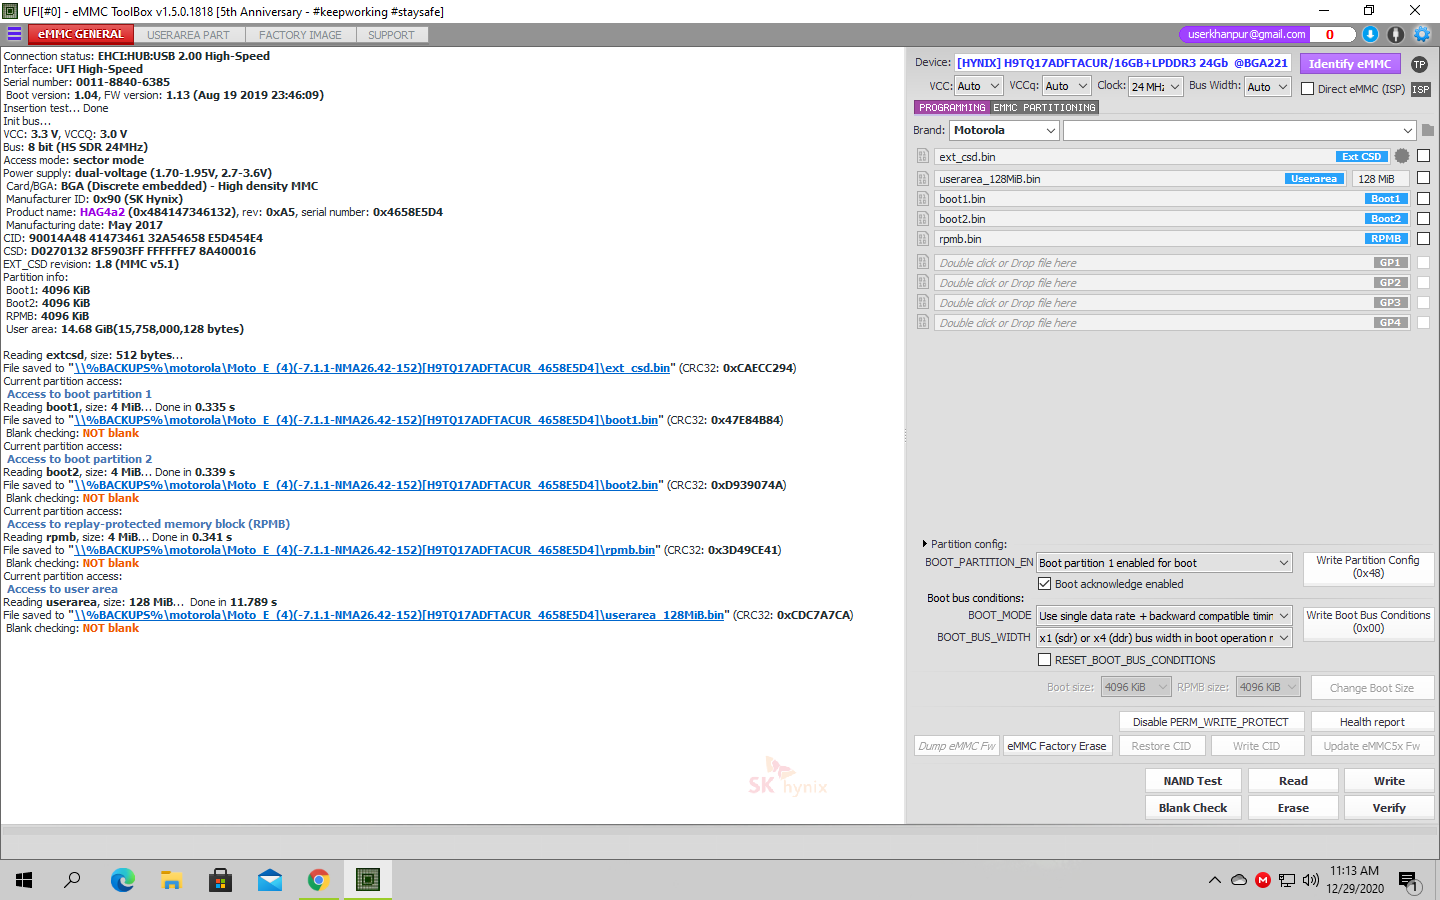
Task: Open BOOT_BUS_WIDTH dropdown
Action: tap(1164, 638)
